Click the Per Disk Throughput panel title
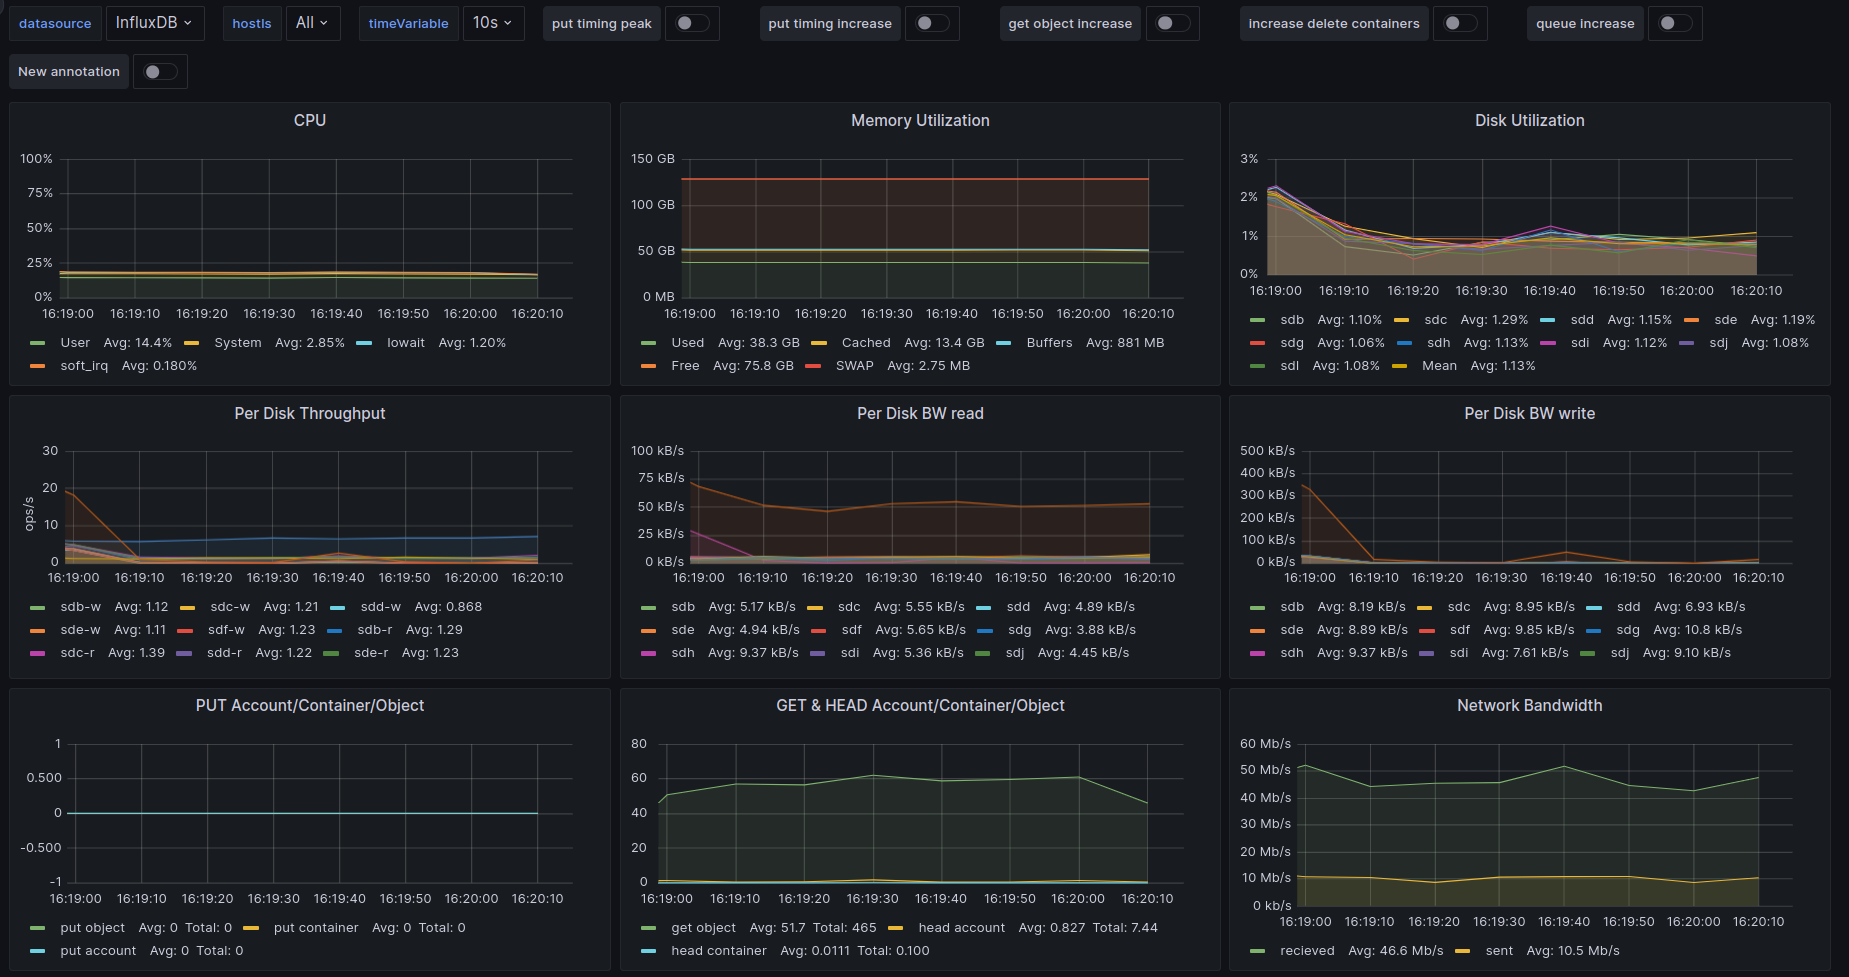 (x=309, y=413)
